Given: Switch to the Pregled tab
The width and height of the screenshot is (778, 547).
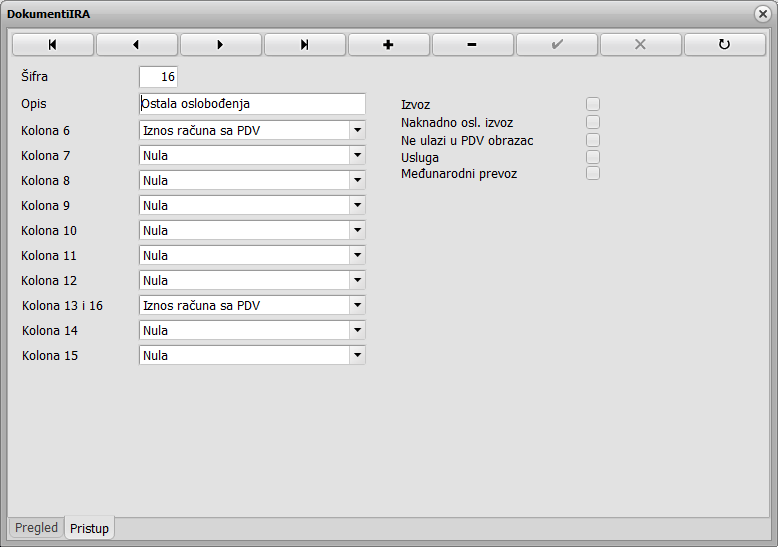Looking at the screenshot, I should 36,527.
